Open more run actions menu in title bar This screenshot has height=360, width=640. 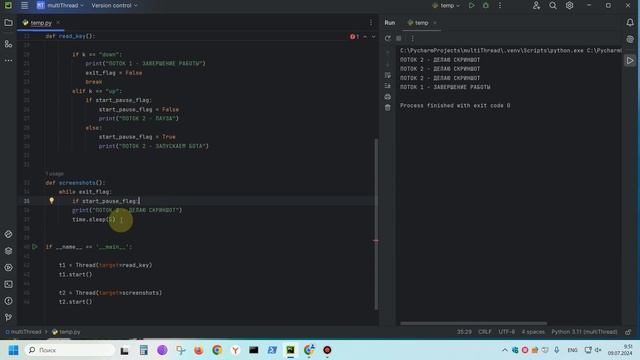(500, 5)
